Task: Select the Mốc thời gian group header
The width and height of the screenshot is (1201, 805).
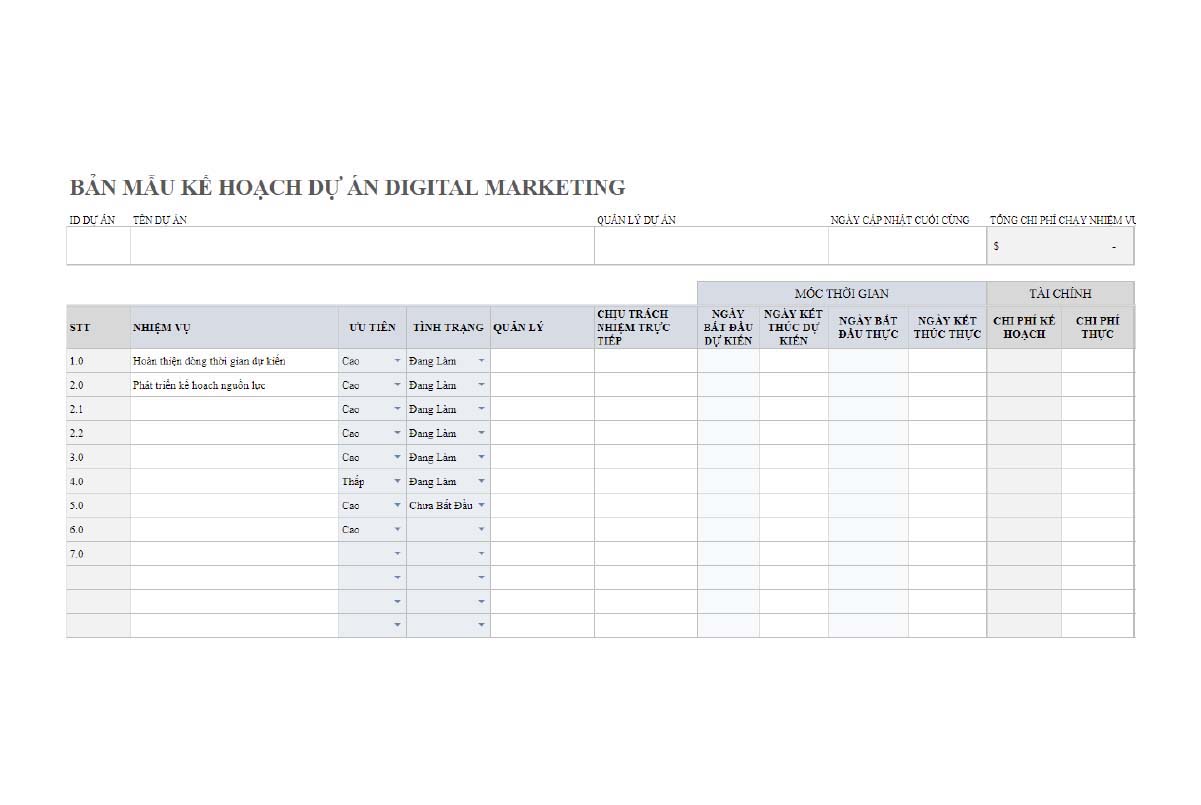Action: point(842,293)
